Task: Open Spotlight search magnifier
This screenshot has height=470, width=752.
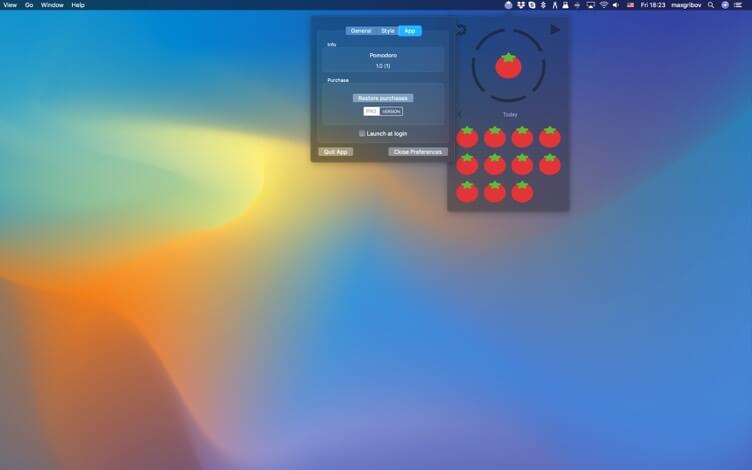Action: point(711,5)
